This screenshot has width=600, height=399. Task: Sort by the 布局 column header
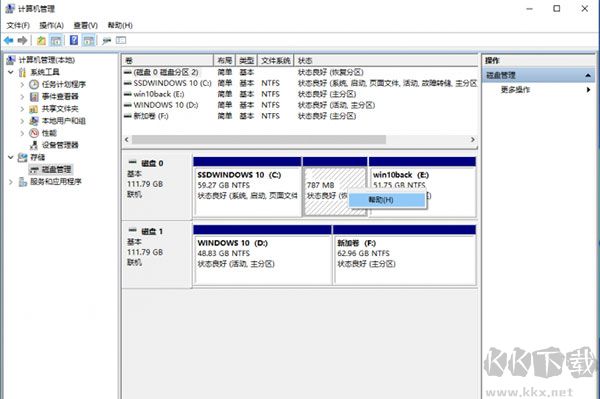tap(225, 60)
